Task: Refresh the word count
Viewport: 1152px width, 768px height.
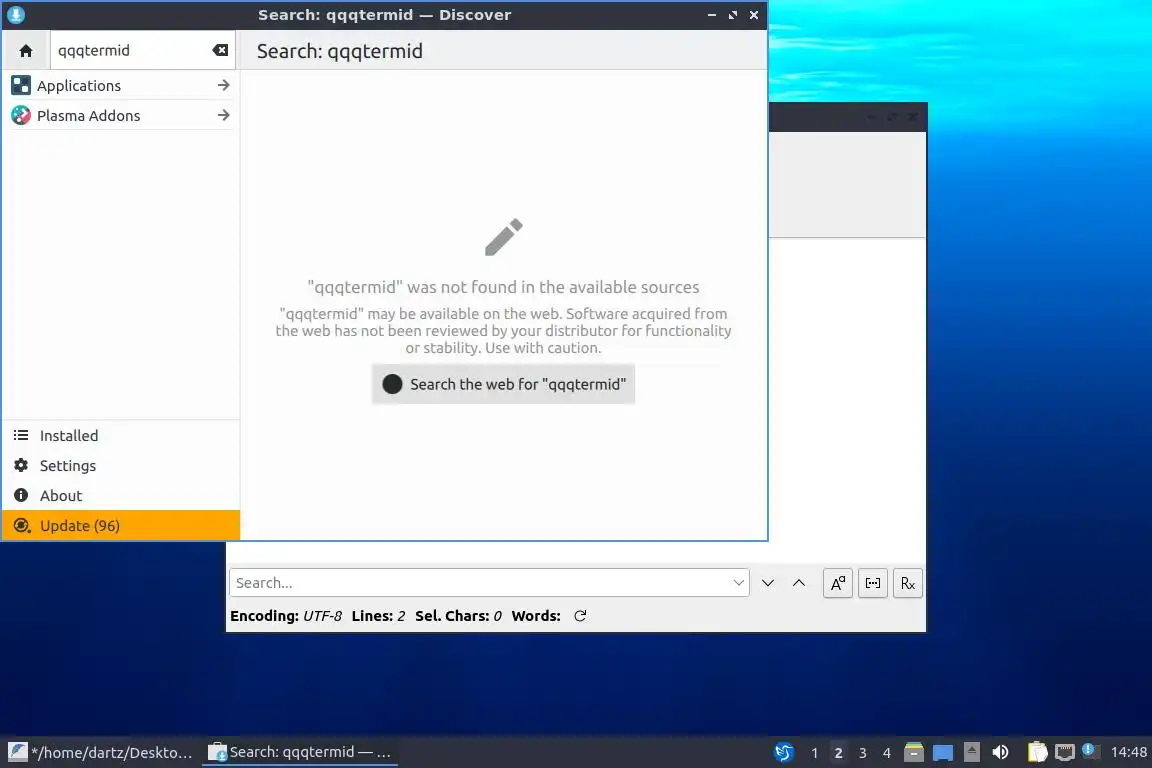Action: (580, 616)
